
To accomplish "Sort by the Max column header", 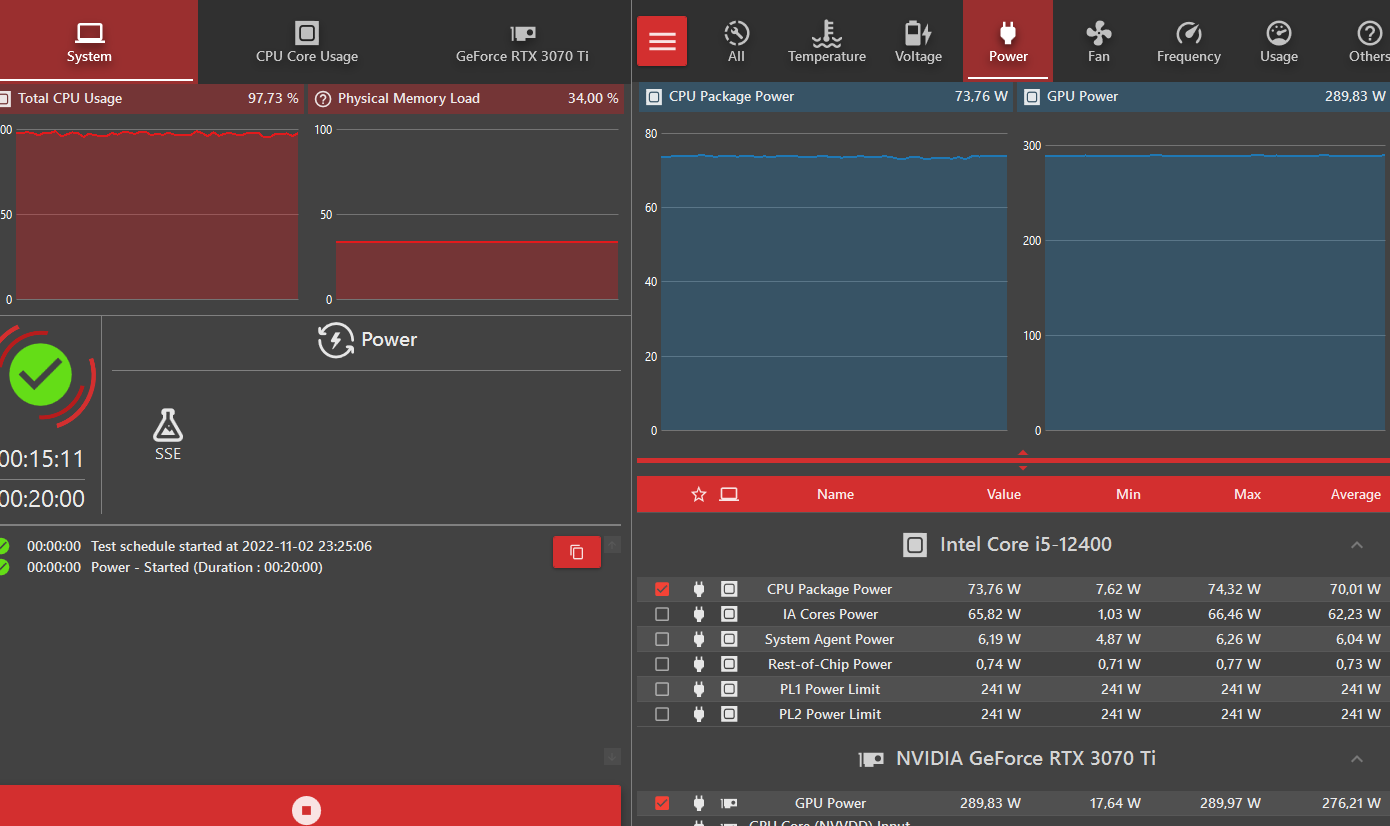I will (1248, 494).
